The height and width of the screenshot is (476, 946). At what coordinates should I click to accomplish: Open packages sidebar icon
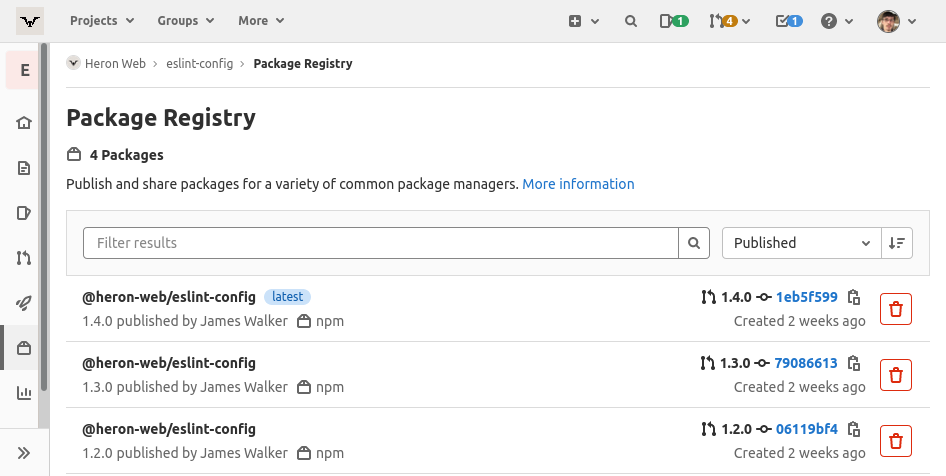pyautogui.click(x=24, y=348)
